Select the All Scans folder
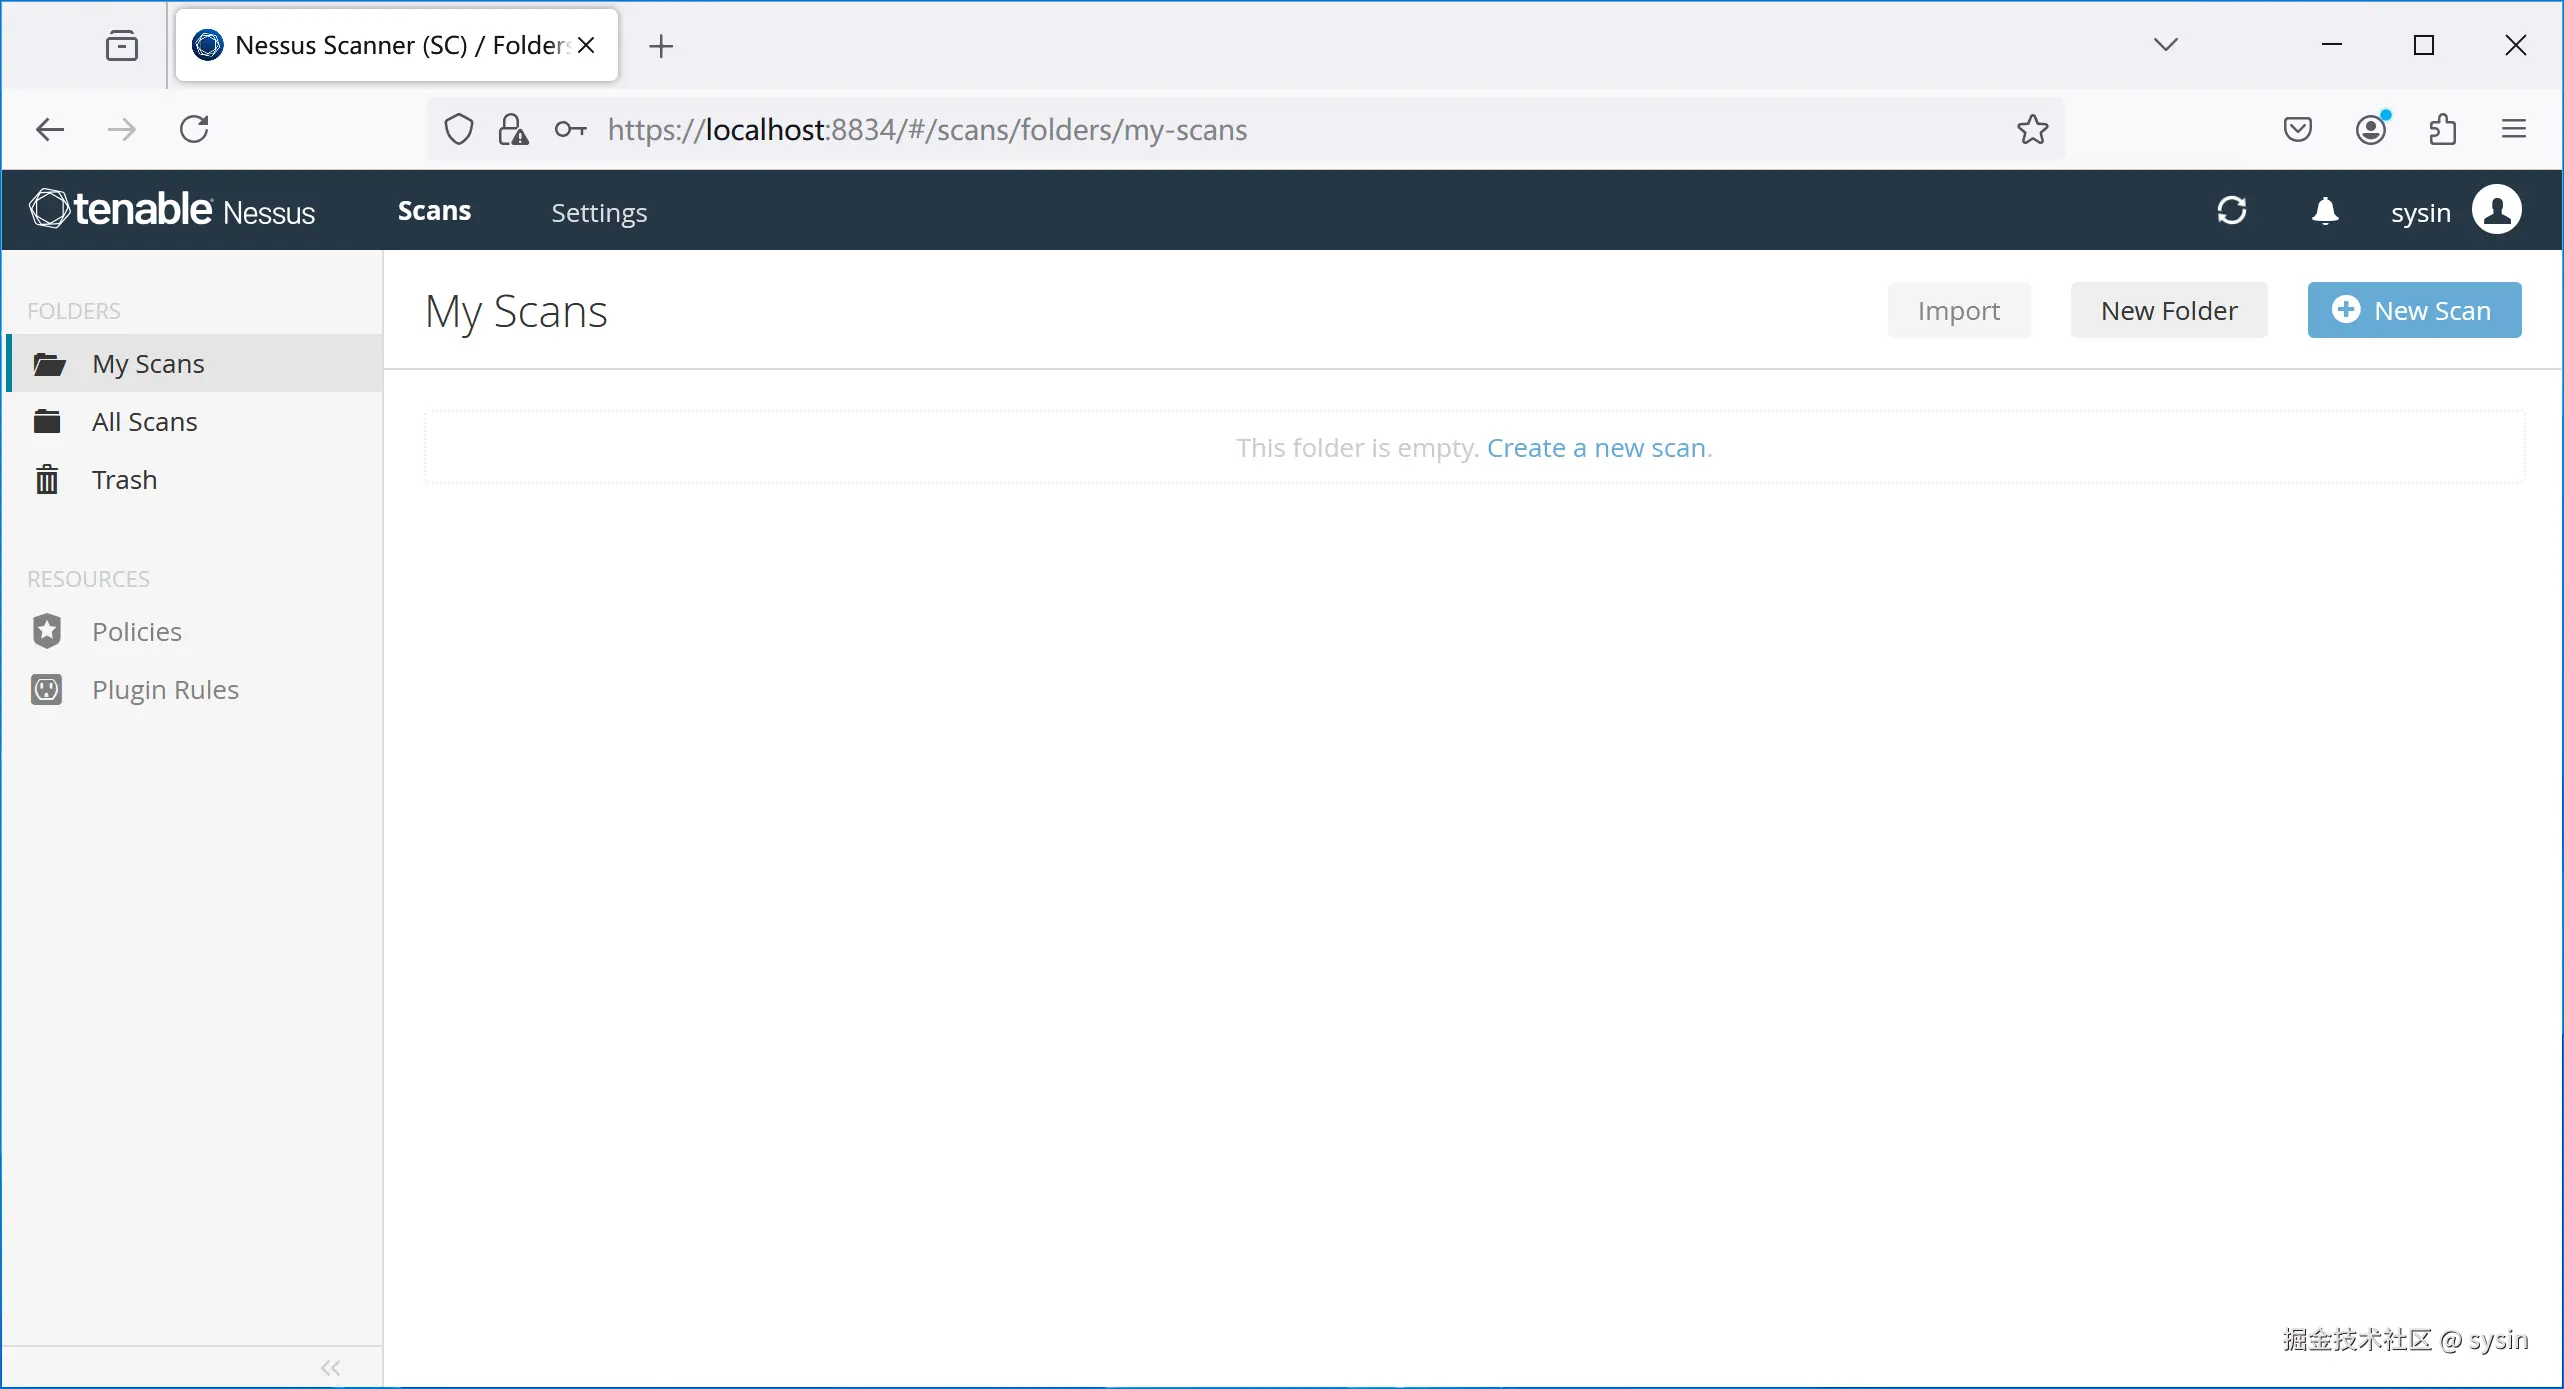The height and width of the screenshot is (1389, 2564). [x=144, y=422]
